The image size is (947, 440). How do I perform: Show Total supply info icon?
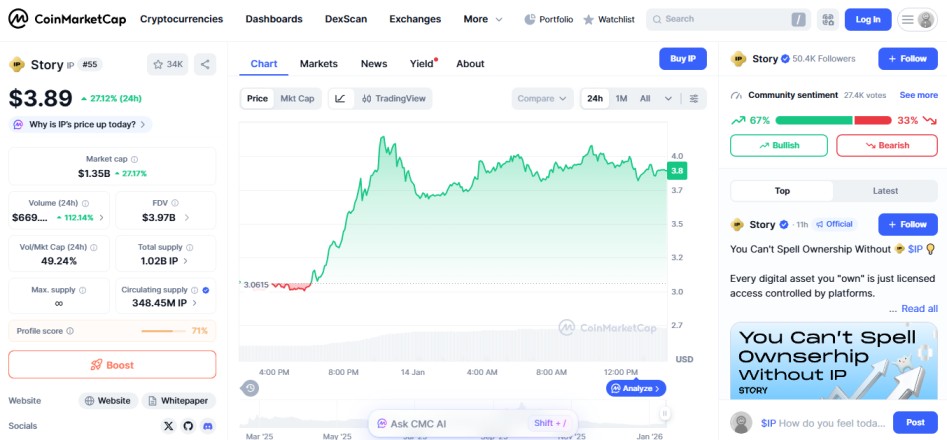pos(190,247)
